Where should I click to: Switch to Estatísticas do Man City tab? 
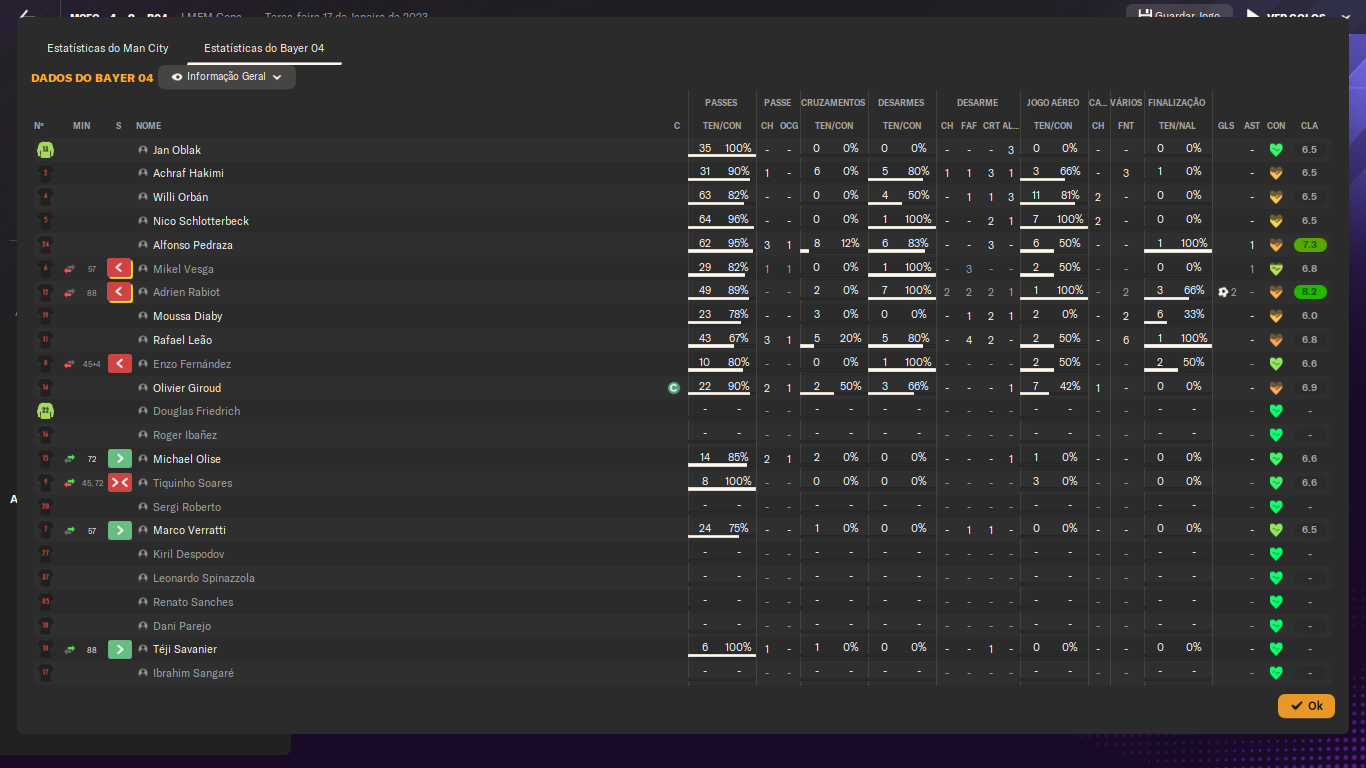click(x=108, y=48)
